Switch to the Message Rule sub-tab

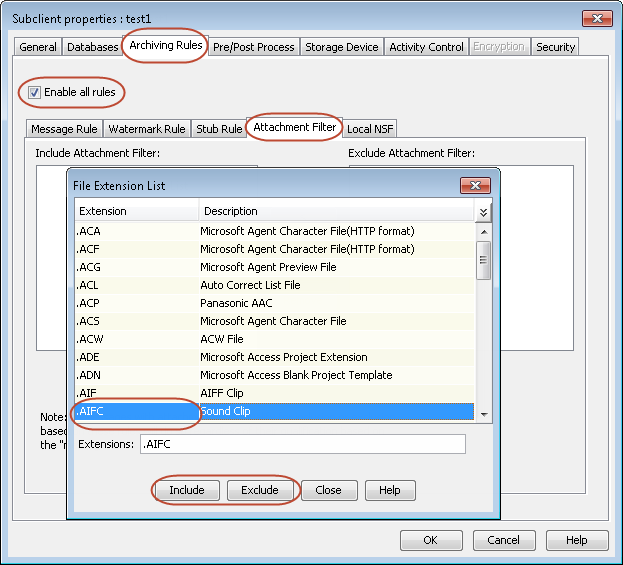(x=64, y=129)
